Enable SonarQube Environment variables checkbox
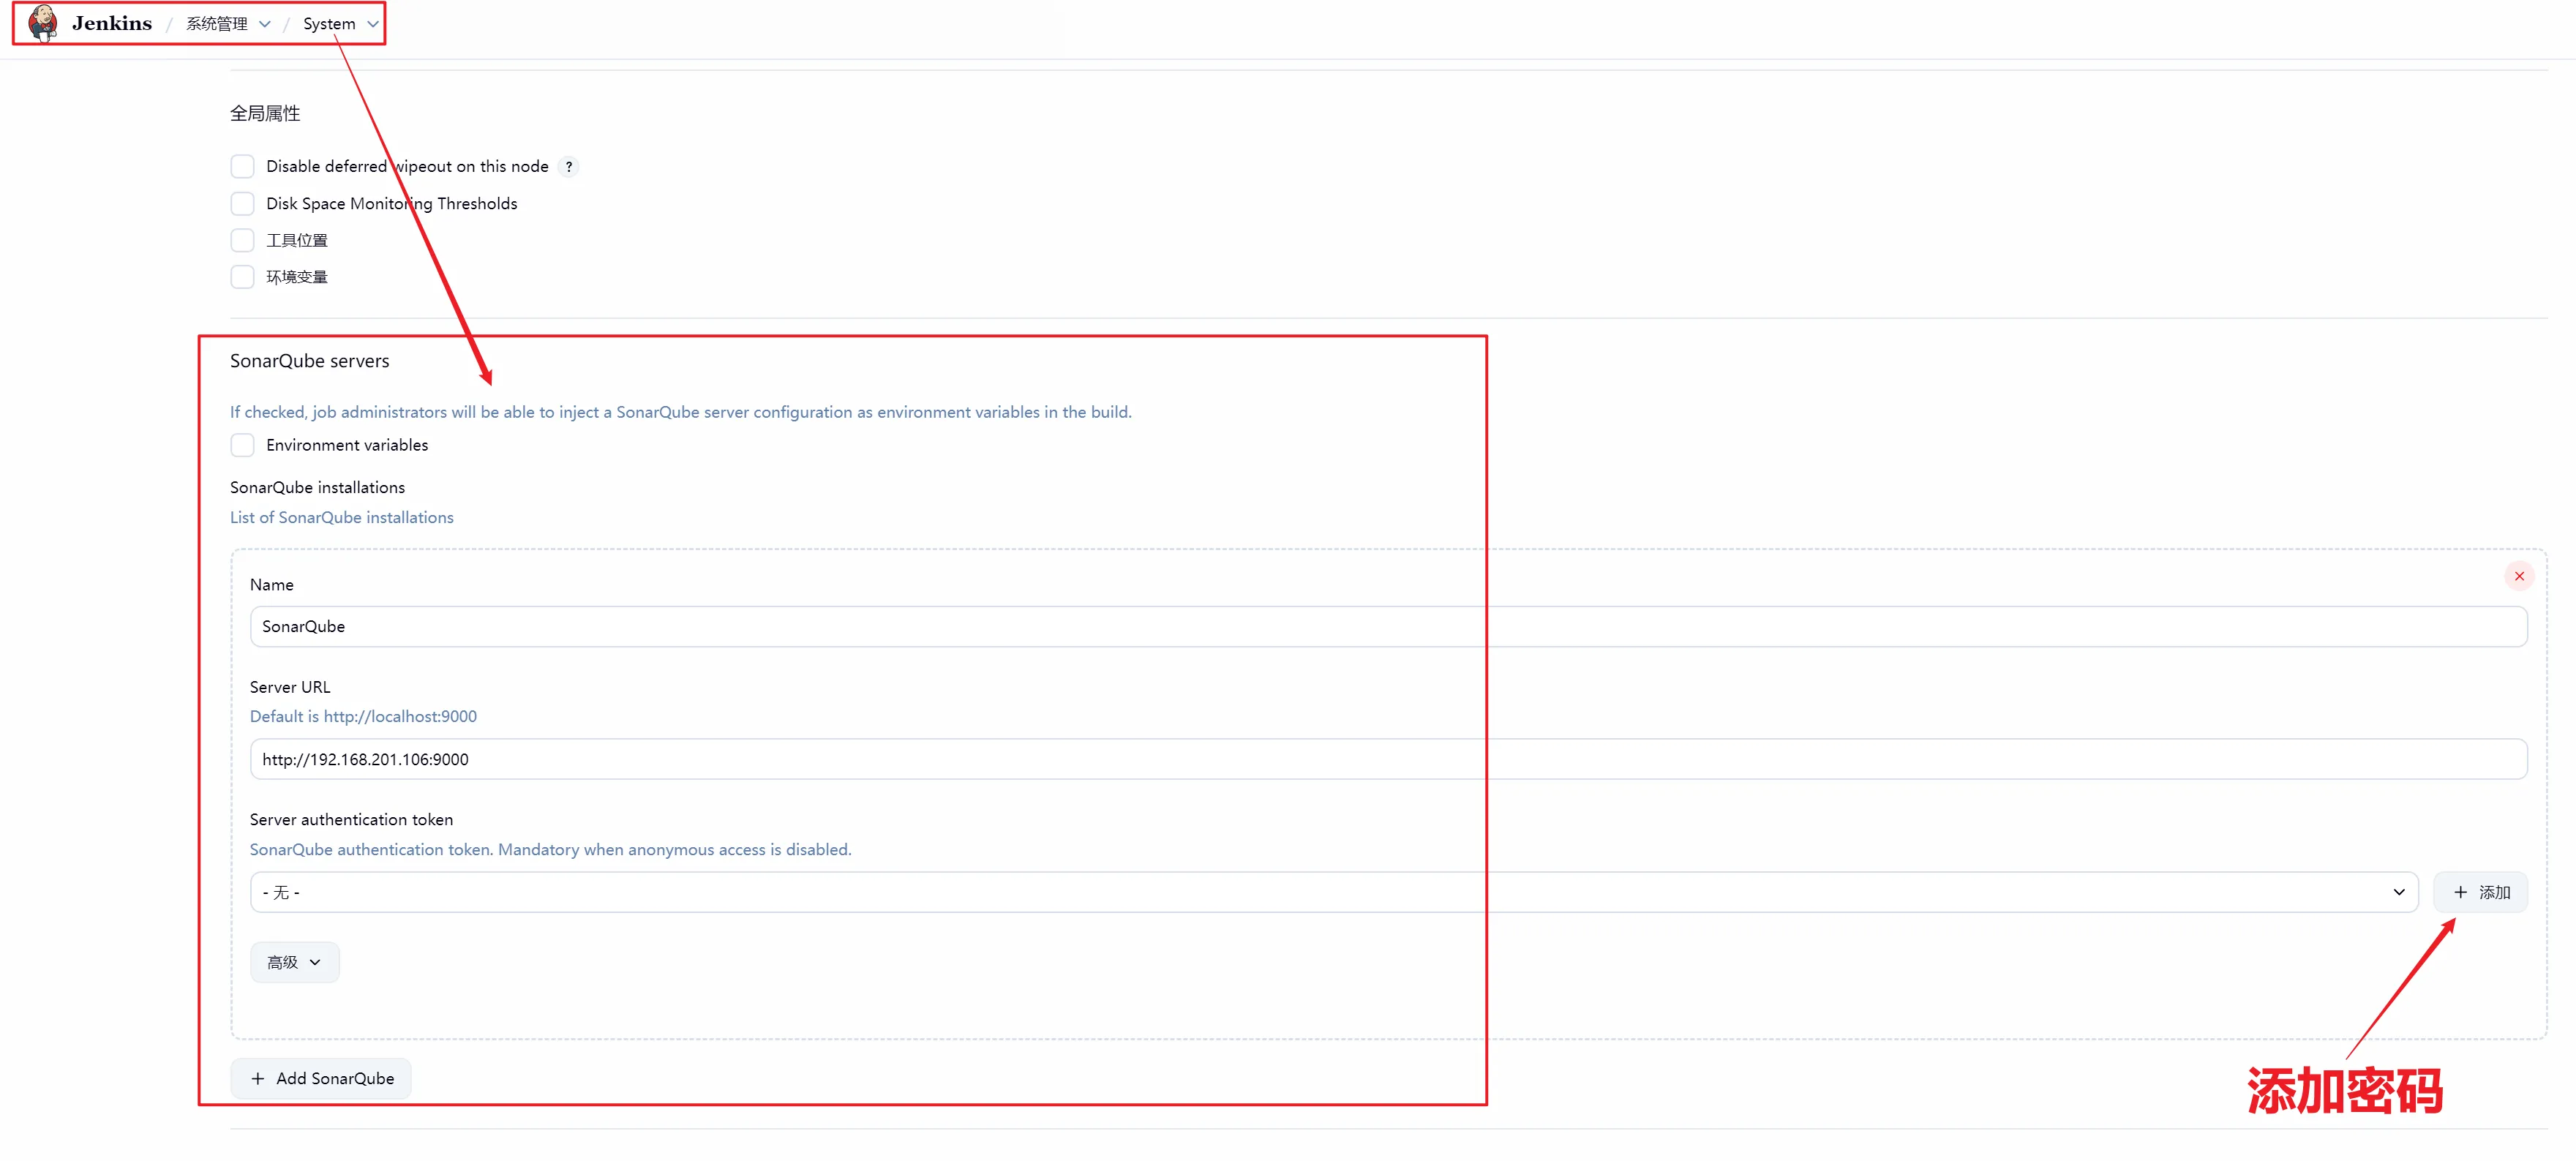 (x=242, y=445)
